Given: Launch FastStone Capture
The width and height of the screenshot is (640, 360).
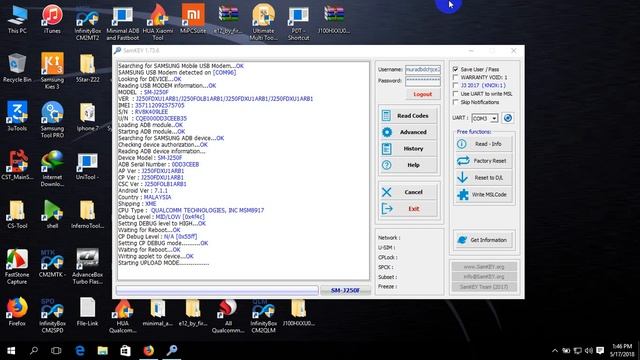Looking at the screenshot, I should coord(17,267).
